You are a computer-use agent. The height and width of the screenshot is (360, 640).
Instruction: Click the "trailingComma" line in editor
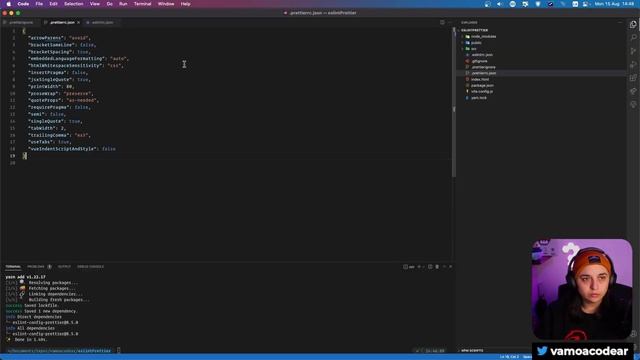pyautogui.click(x=59, y=135)
